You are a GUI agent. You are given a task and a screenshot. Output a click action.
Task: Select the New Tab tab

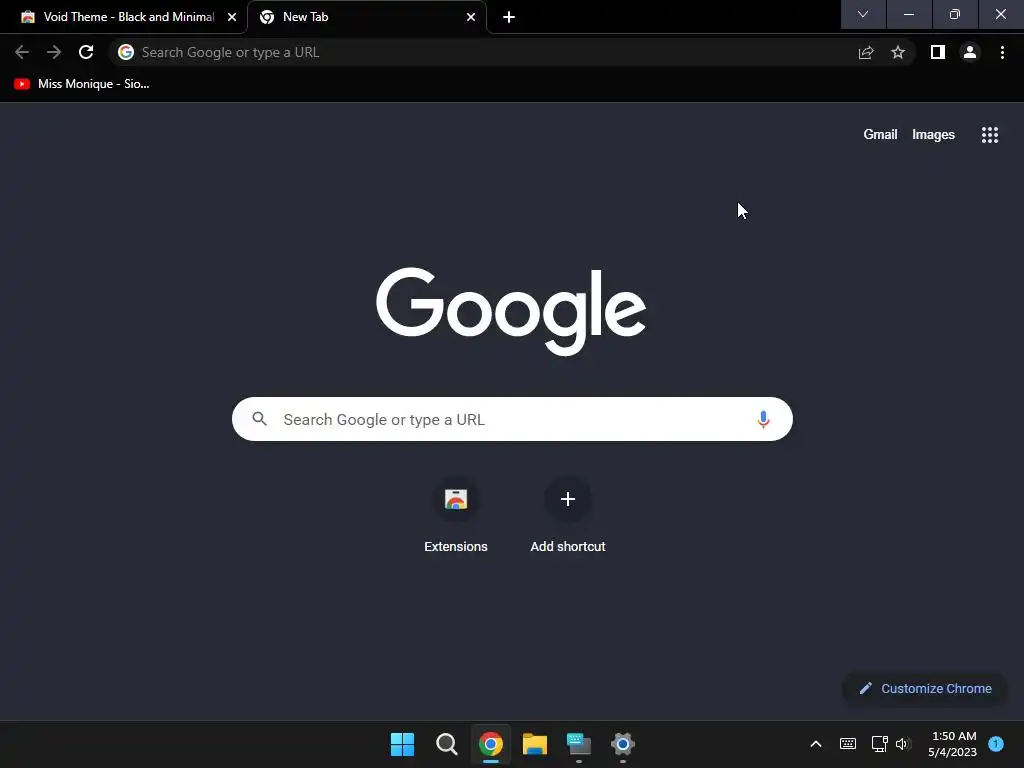(367, 17)
